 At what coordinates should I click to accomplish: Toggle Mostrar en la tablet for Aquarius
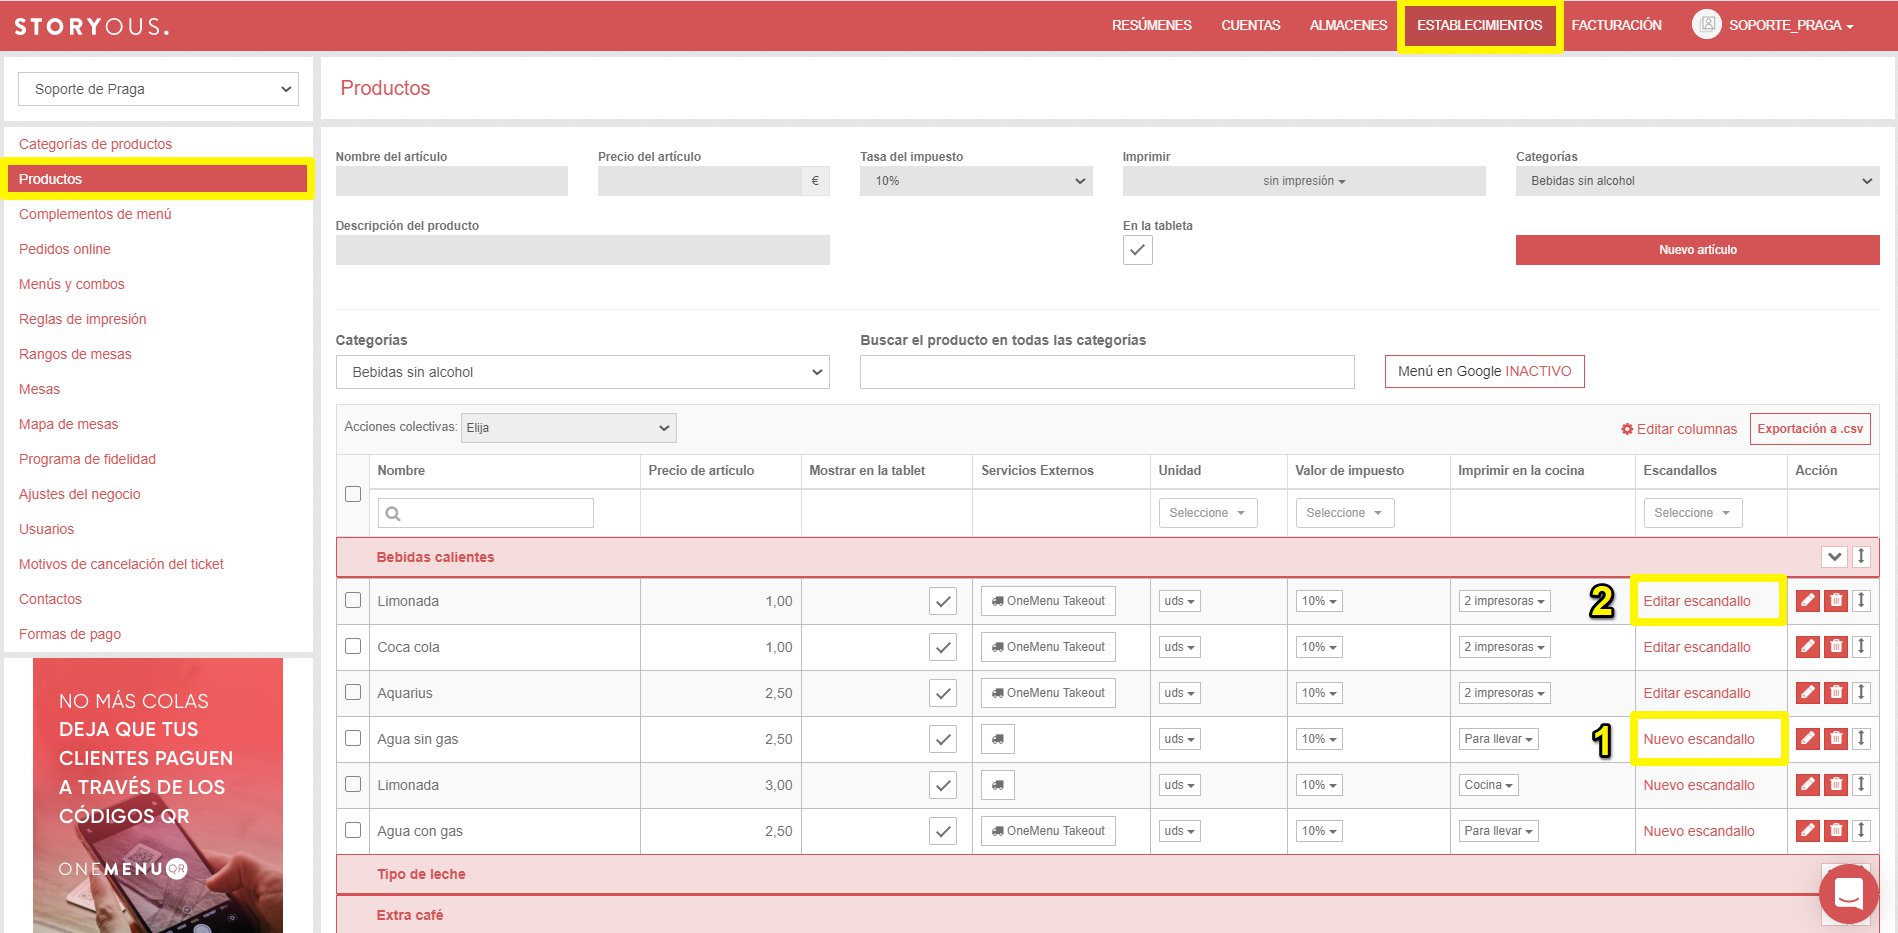[x=943, y=693]
